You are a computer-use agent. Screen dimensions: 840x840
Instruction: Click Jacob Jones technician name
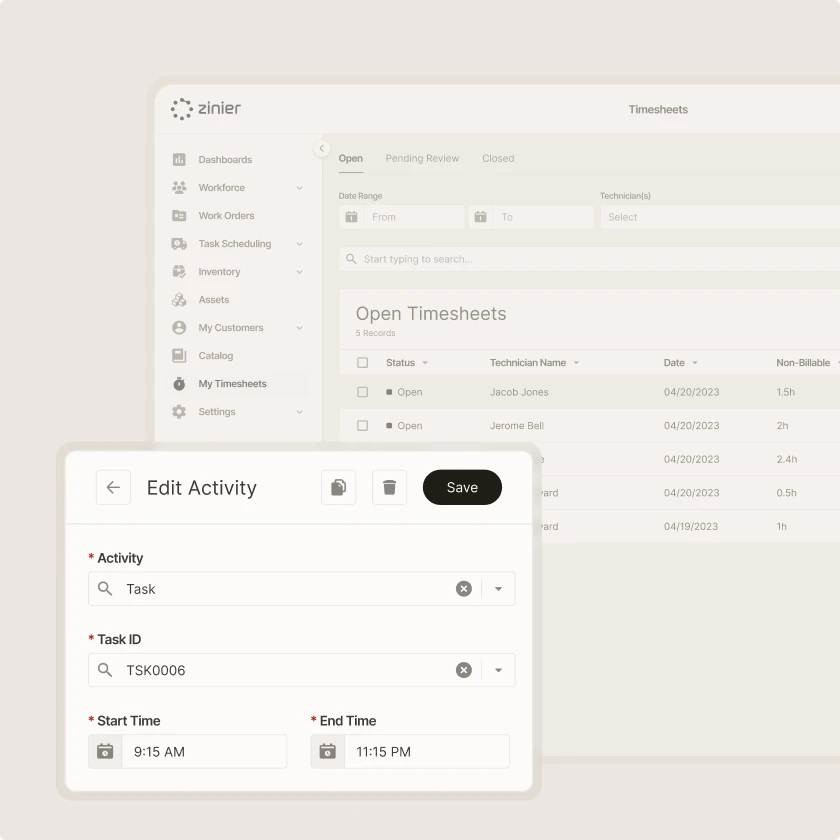pos(519,392)
